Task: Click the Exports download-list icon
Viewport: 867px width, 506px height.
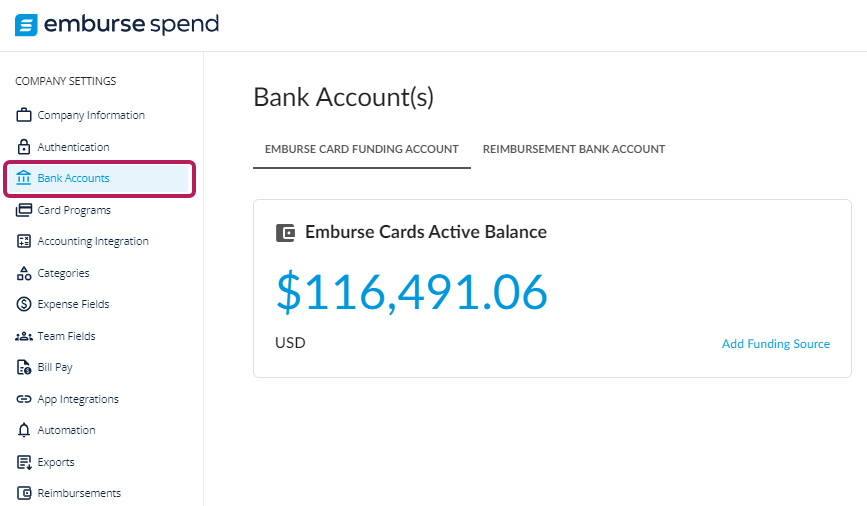Action: pos(24,462)
